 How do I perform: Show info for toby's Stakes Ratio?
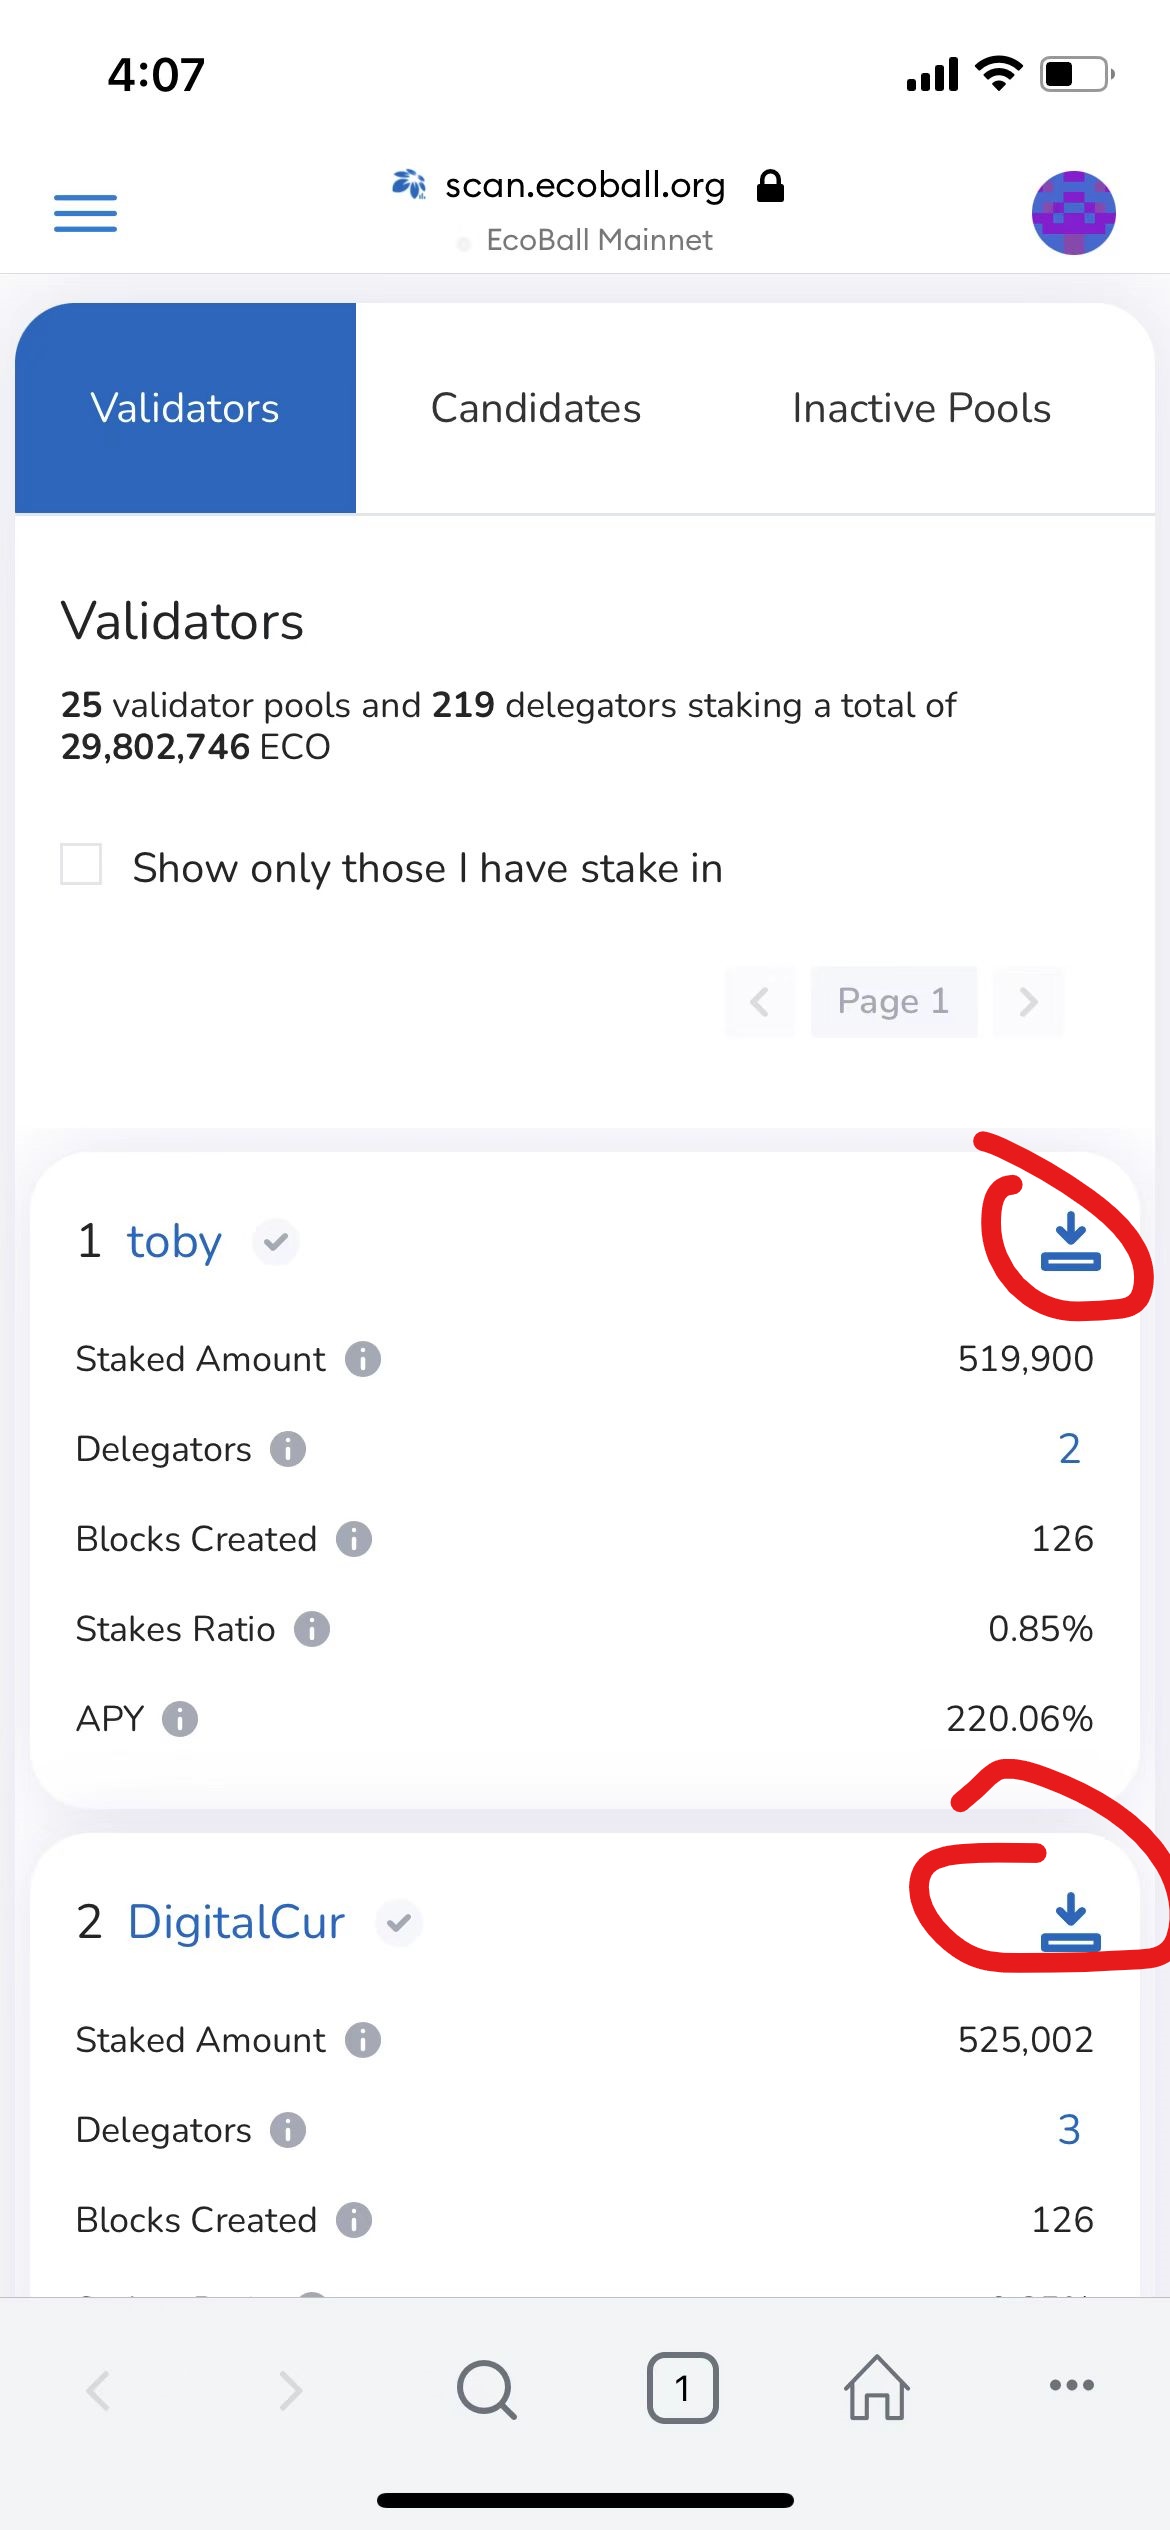[312, 1629]
